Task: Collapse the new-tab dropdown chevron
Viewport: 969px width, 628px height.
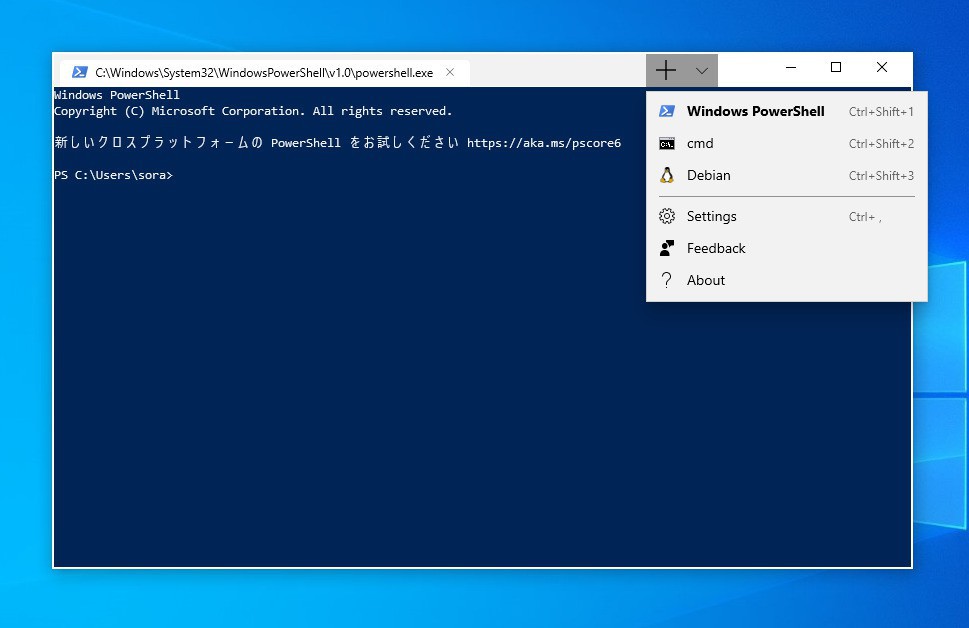Action: 701,70
